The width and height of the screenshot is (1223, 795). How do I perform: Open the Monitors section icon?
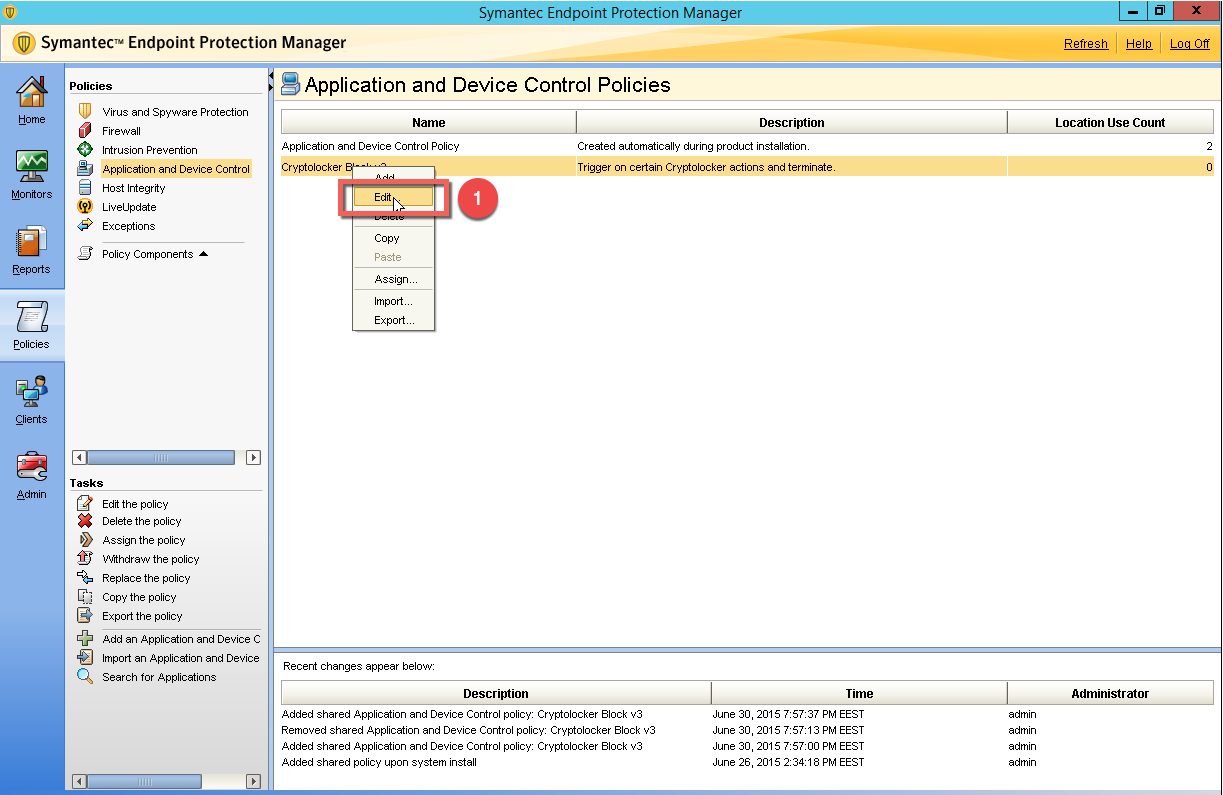[31, 167]
